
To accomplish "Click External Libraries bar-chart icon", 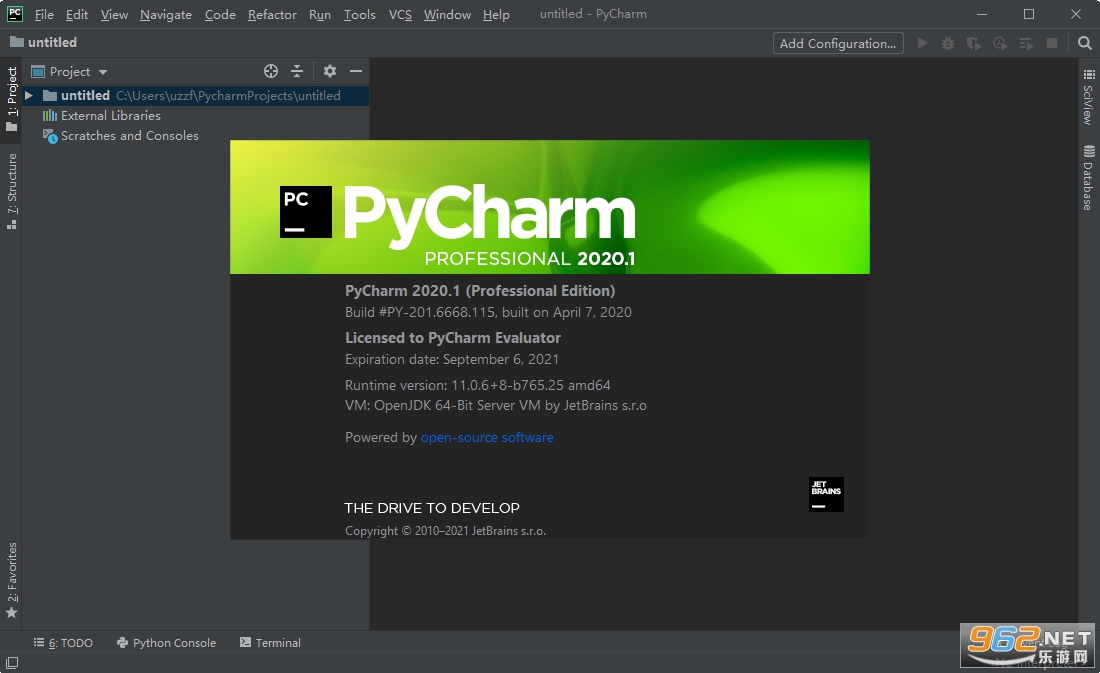I will pyautogui.click(x=50, y=116).
